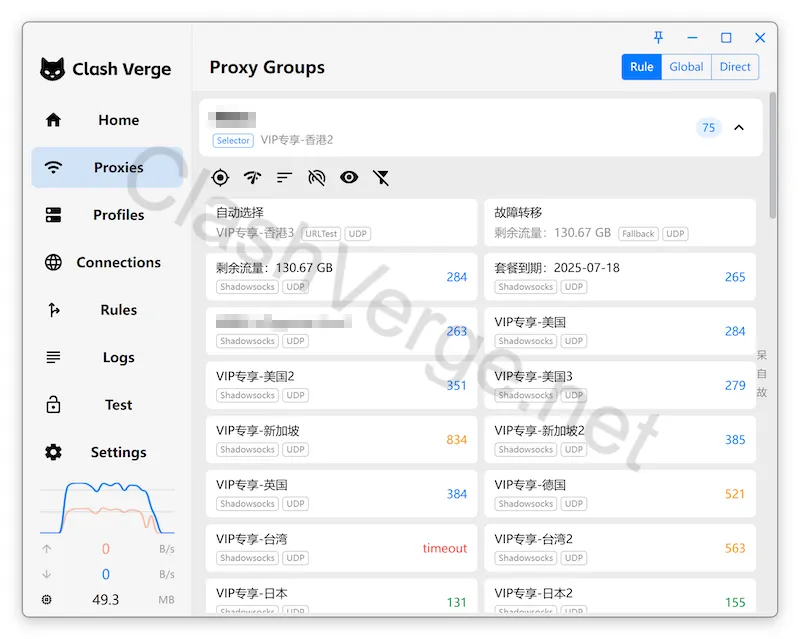This screenshot has height=639, width=800.
Task: Open the Test page
Action: click(118, 405)
